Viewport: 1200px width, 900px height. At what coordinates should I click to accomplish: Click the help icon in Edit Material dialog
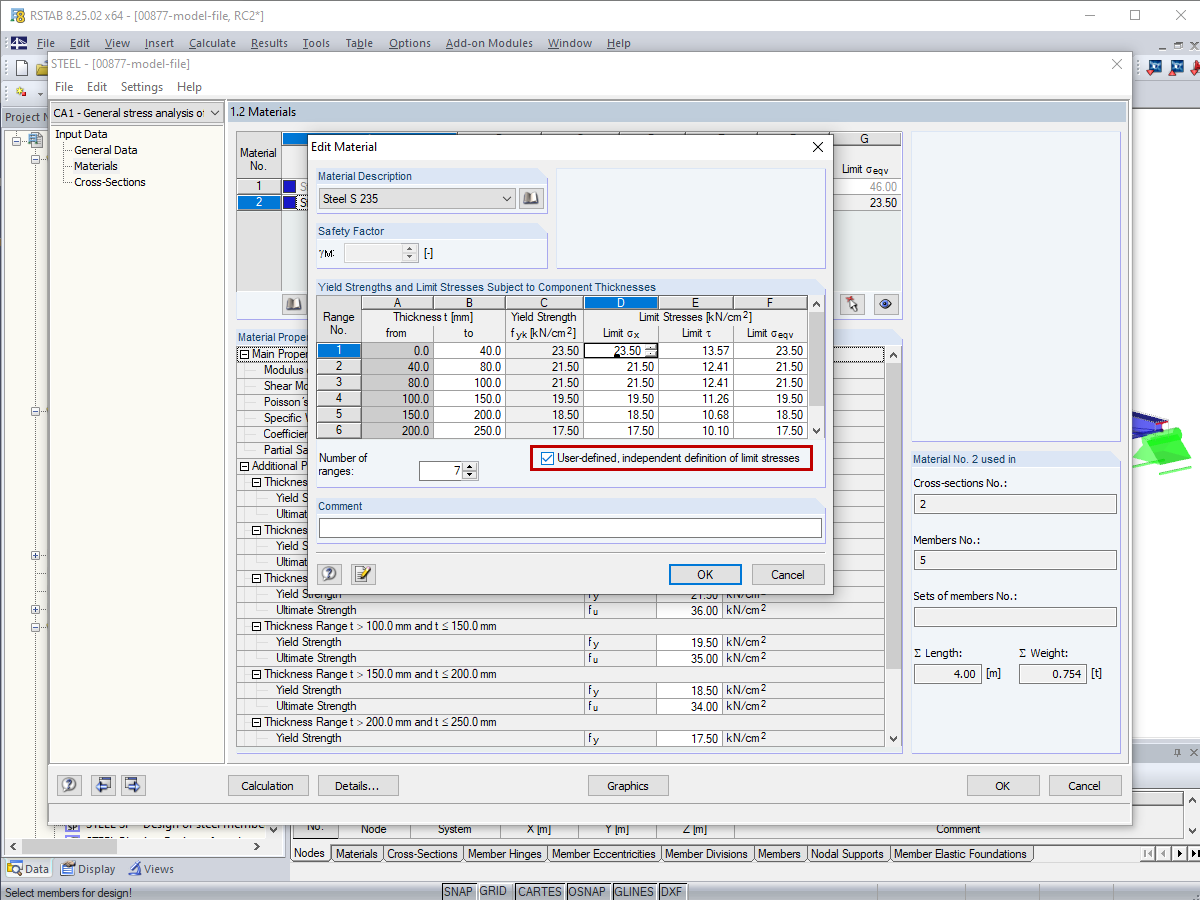[329, 574]
